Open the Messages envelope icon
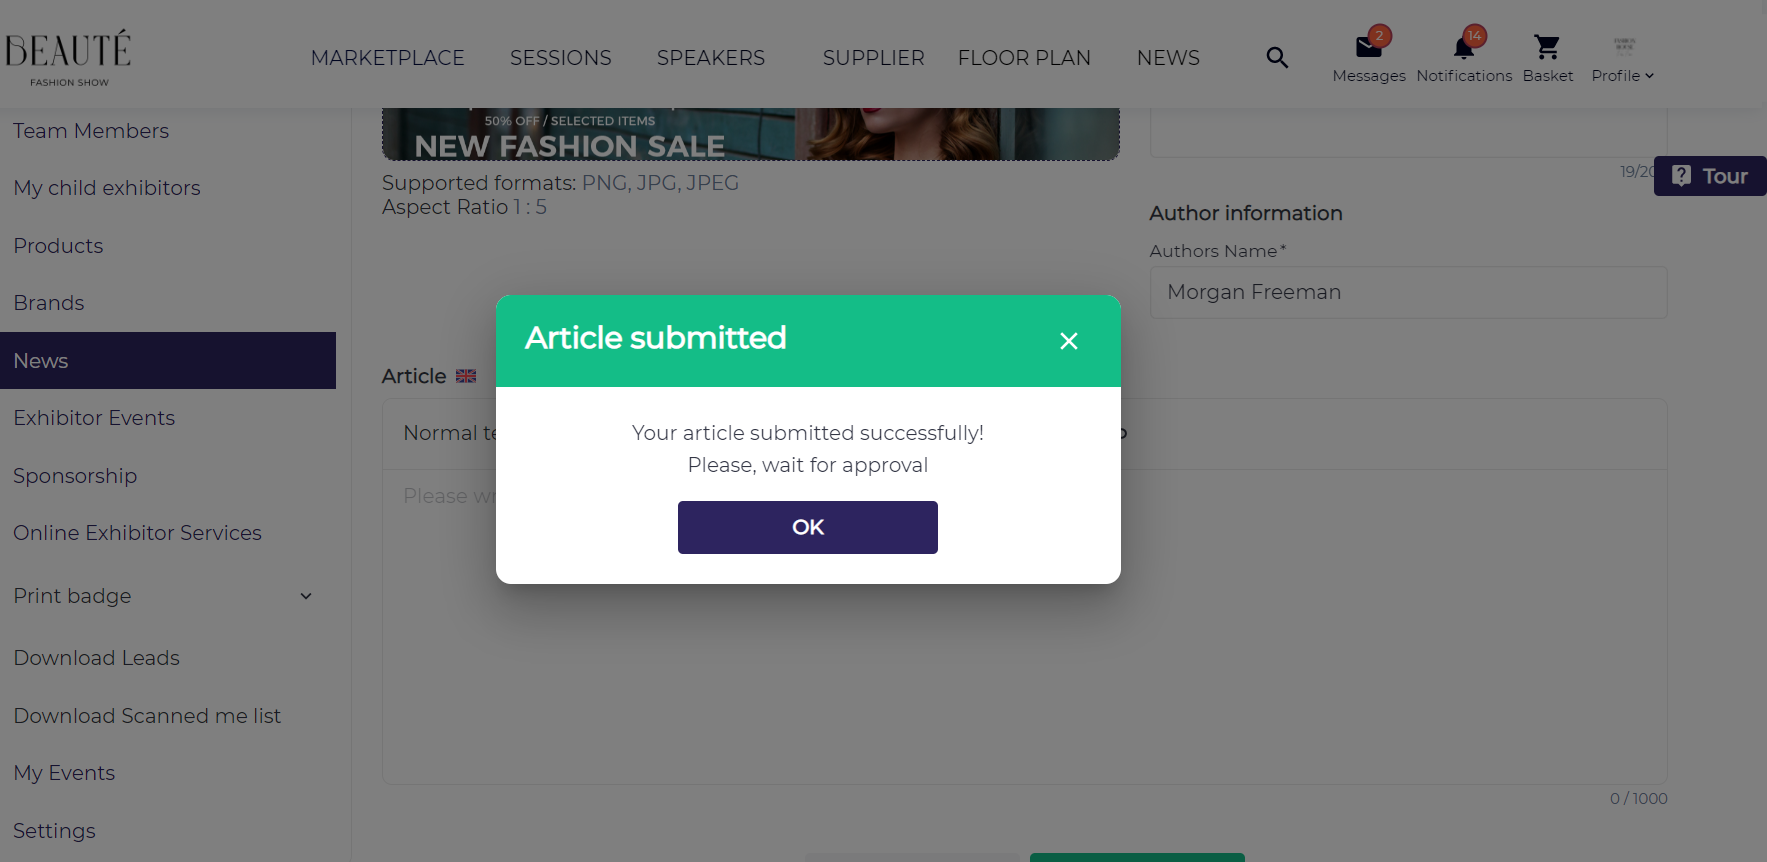Image resolution: width=1767 pixels, height=862 pixels. [1368, 47]
